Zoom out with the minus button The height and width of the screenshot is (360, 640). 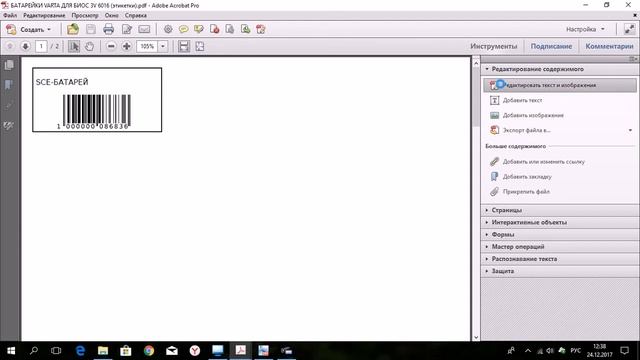(111, 46)
